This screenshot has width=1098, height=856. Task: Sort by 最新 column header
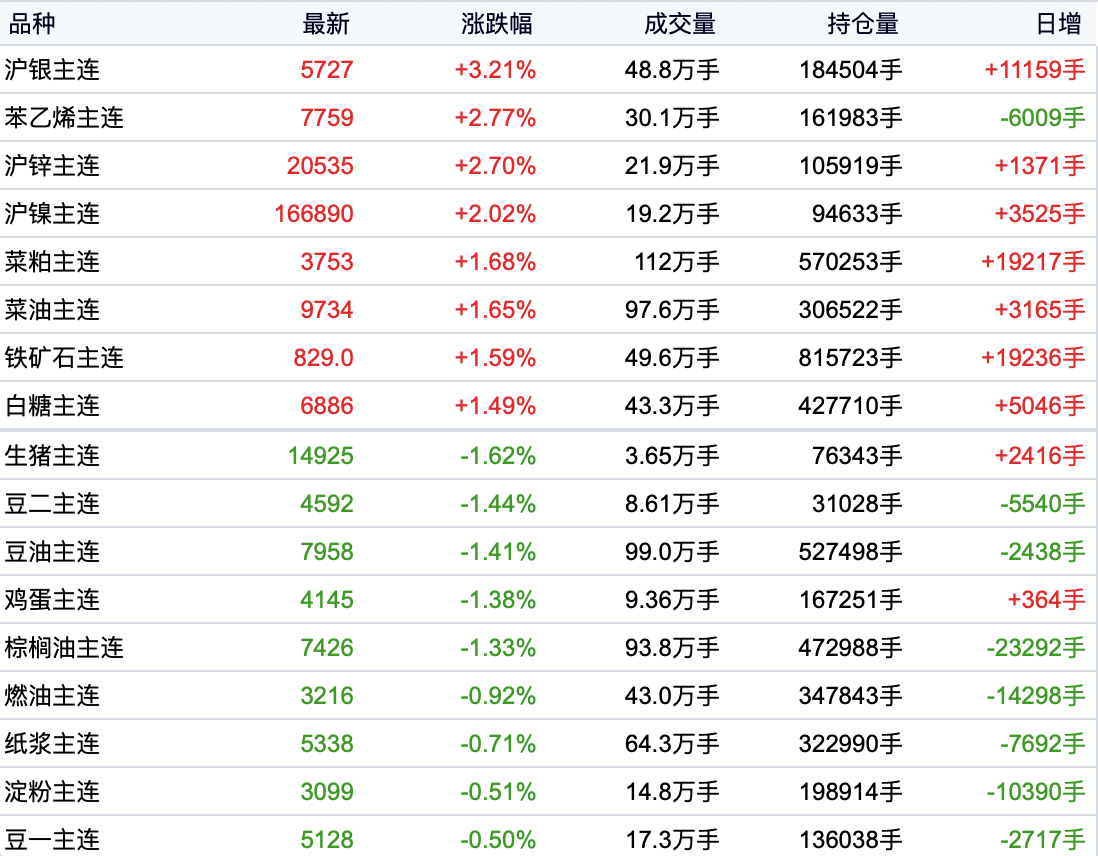pyautogui.click(x=326, y=24)
